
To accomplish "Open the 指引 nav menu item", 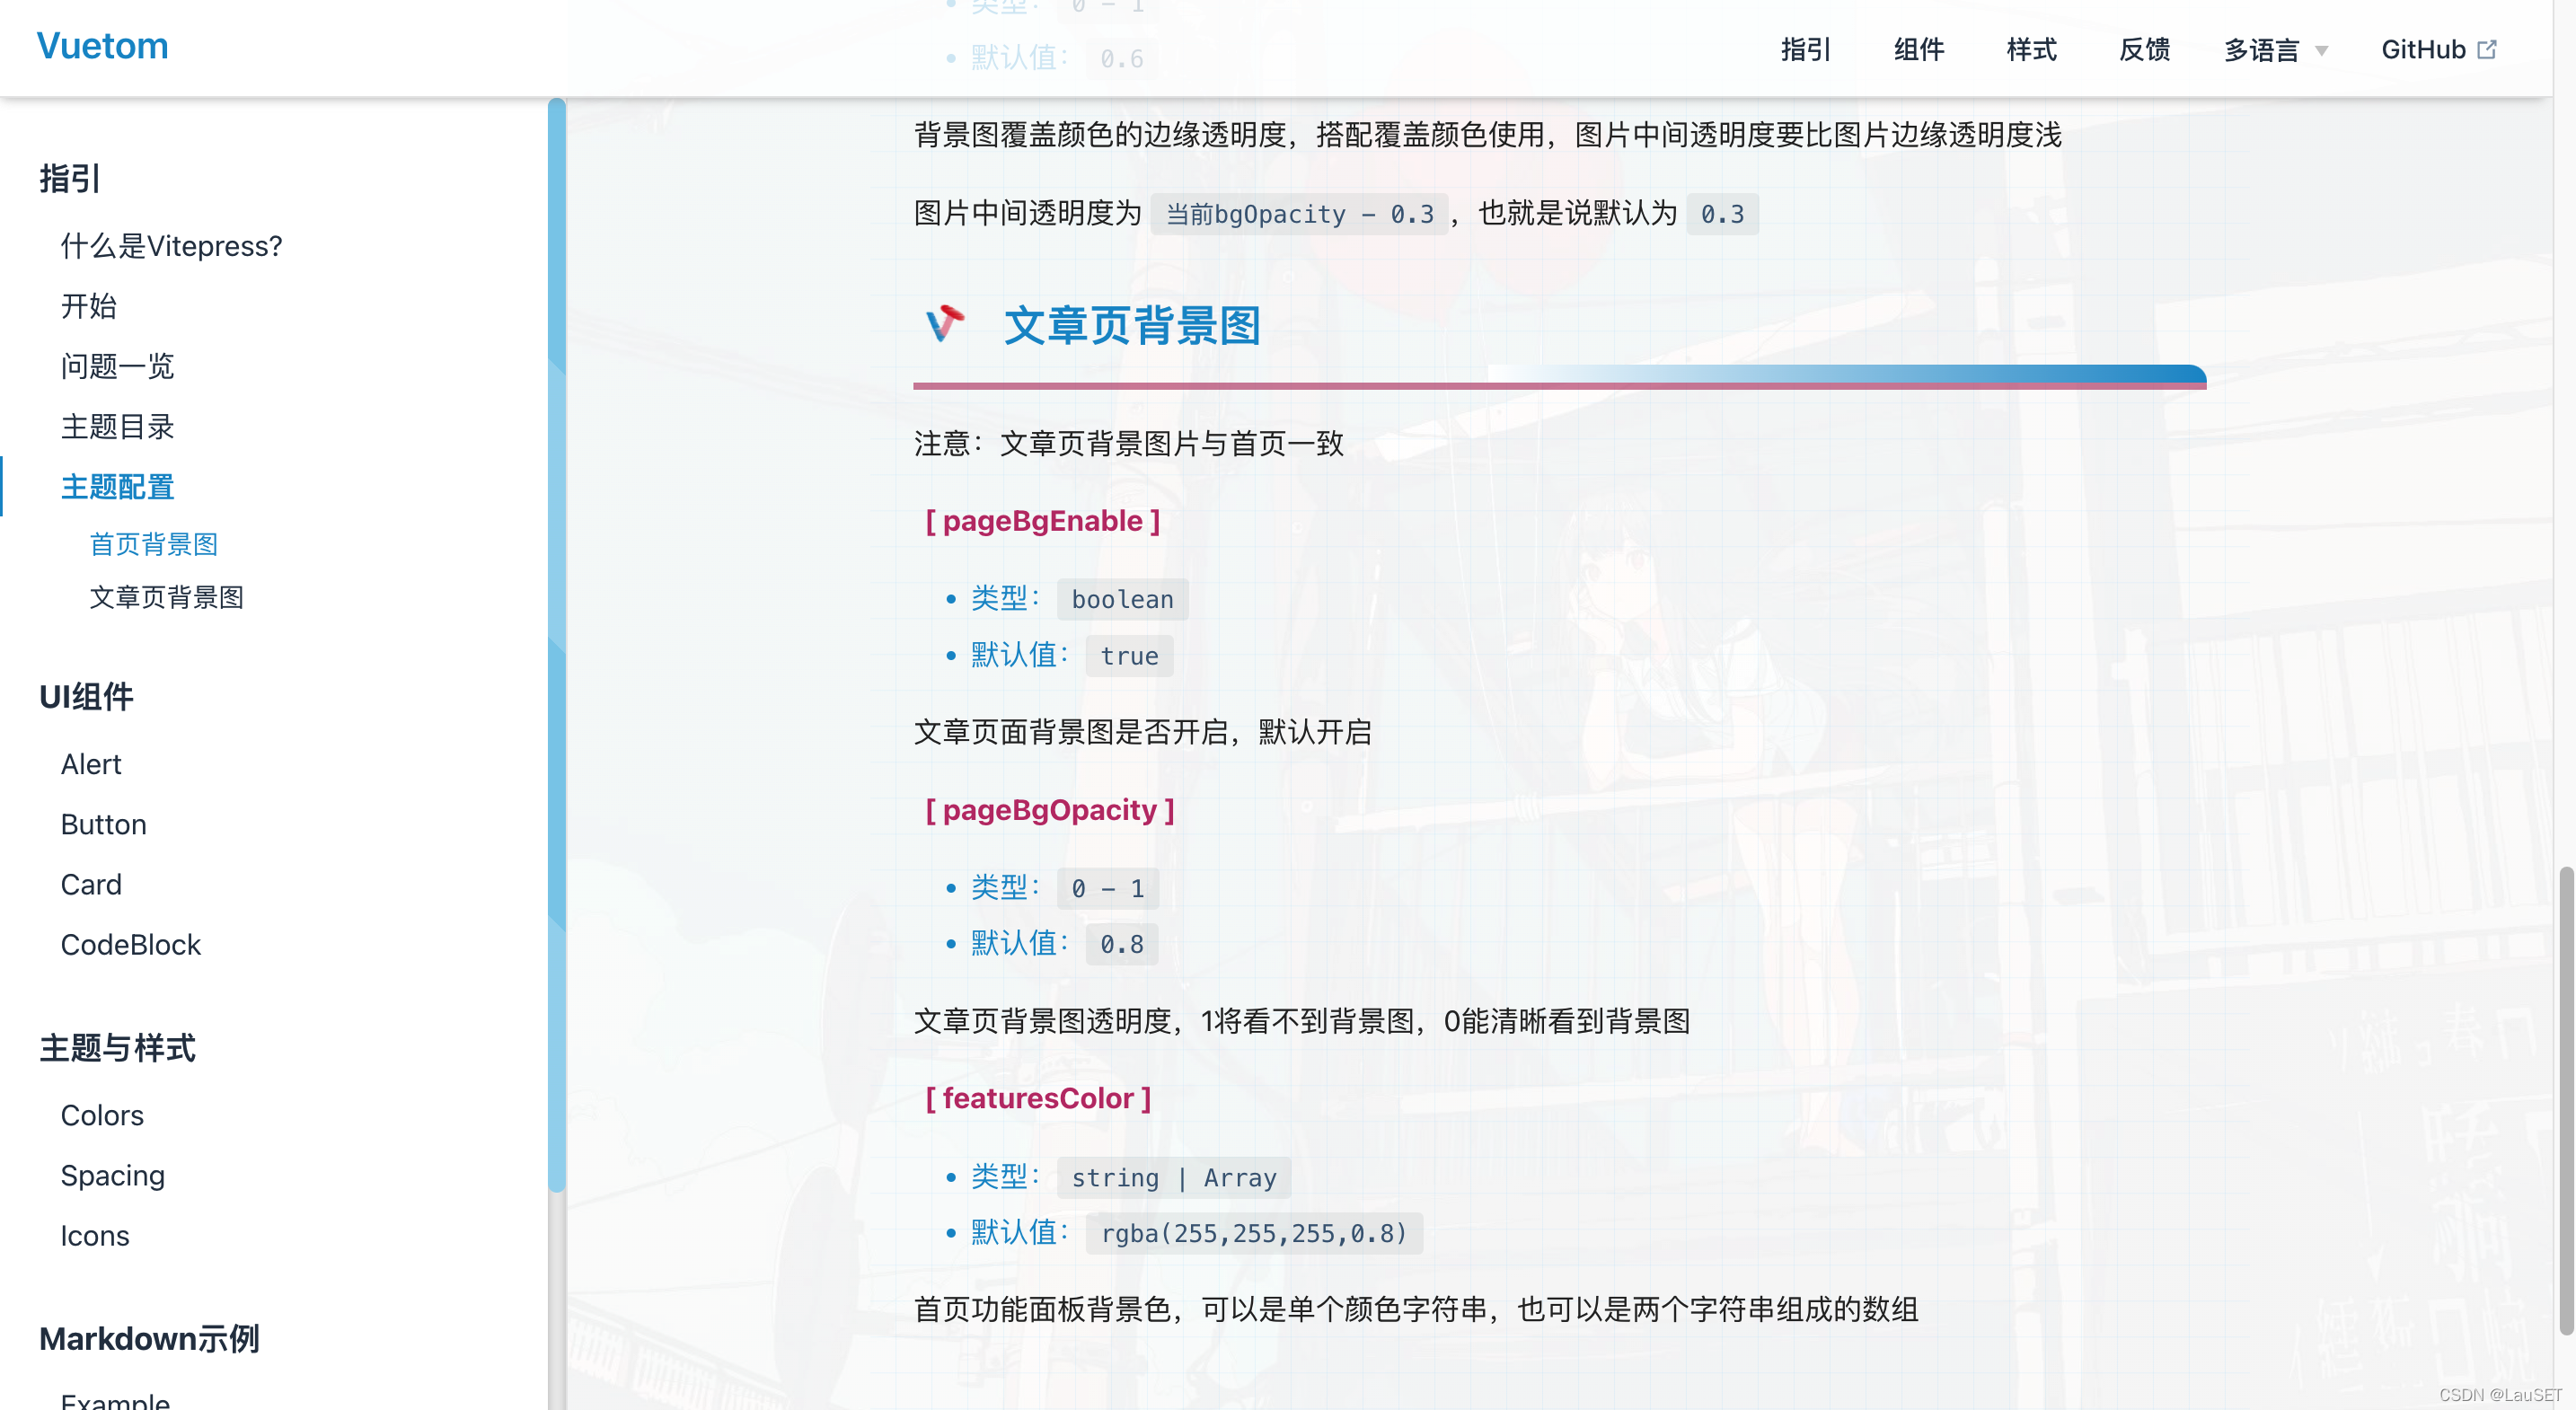I will (1805, 49).
